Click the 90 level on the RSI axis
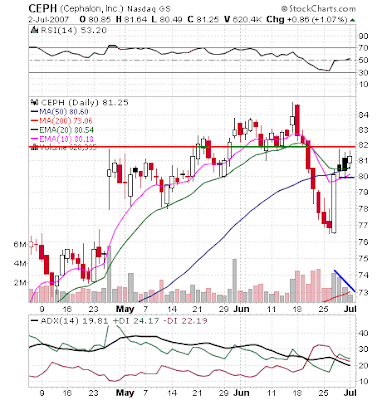This screenshot has height=400, width=382. [364, 36]
